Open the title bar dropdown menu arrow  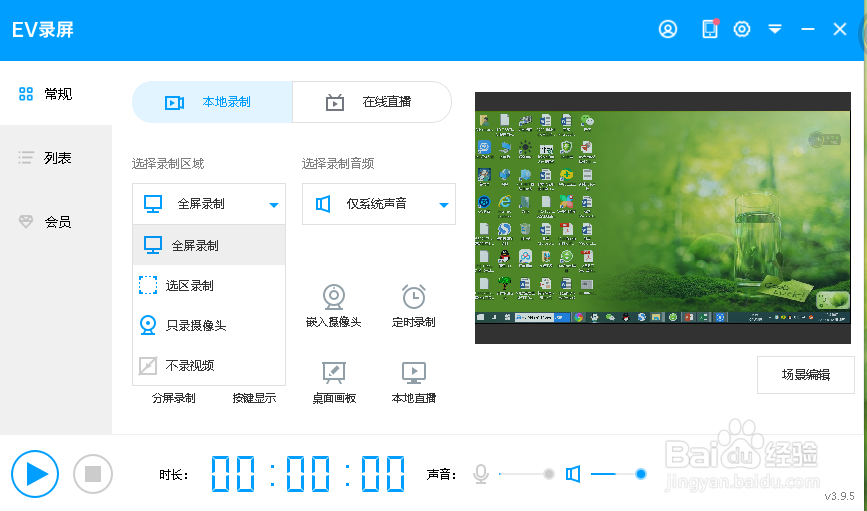[x=775, y=29]
